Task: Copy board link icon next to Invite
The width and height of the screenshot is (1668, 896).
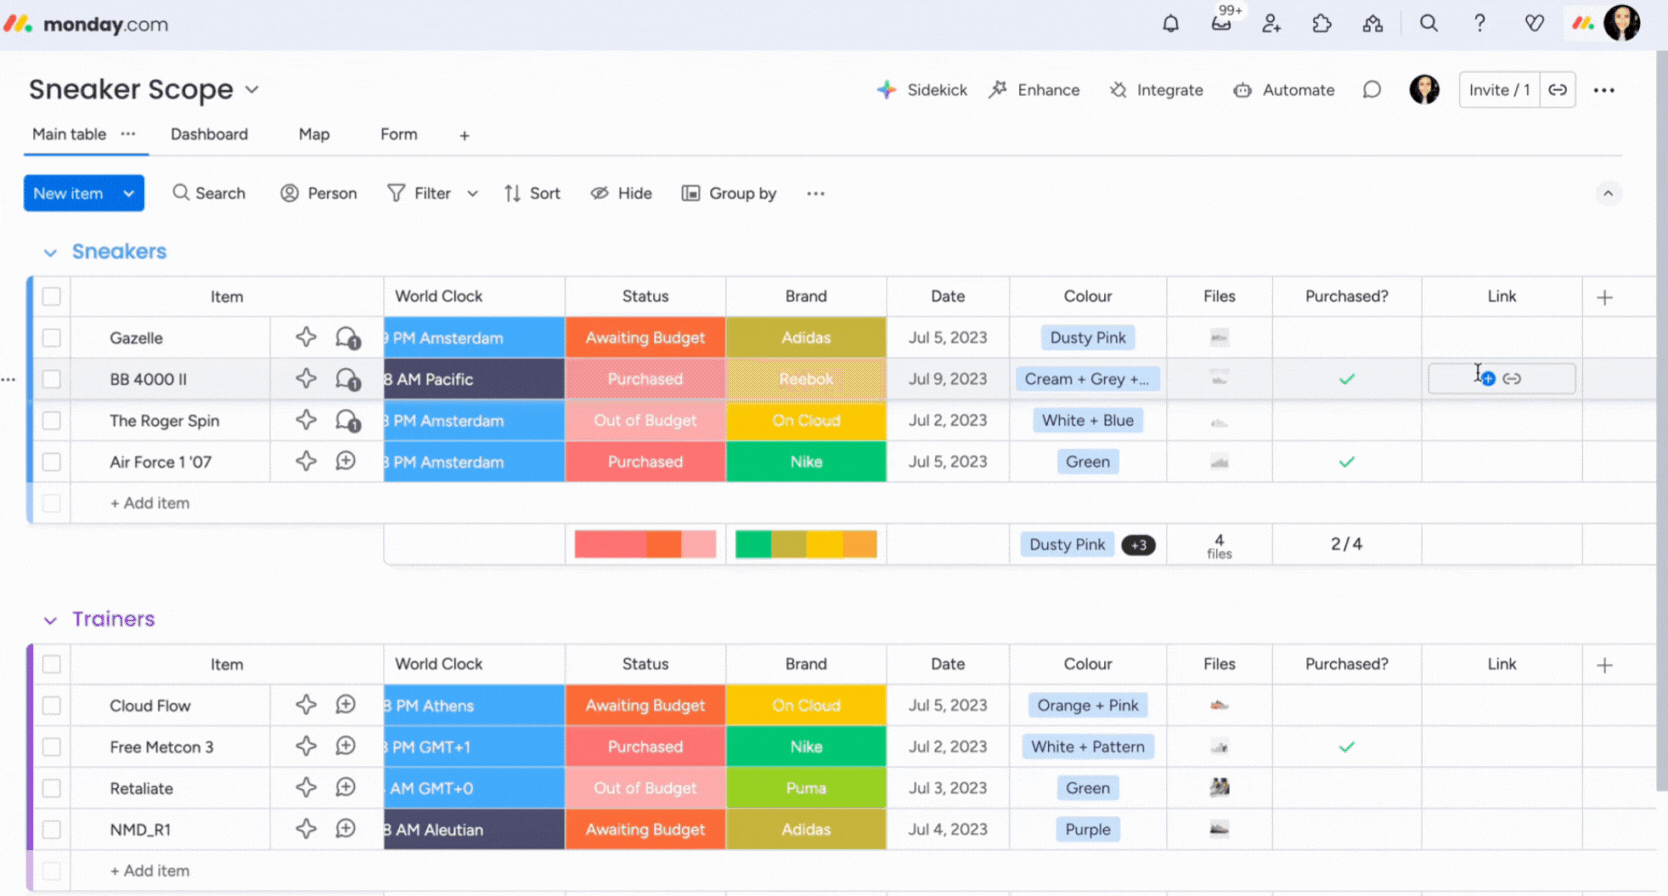Action: point(1558,90)
